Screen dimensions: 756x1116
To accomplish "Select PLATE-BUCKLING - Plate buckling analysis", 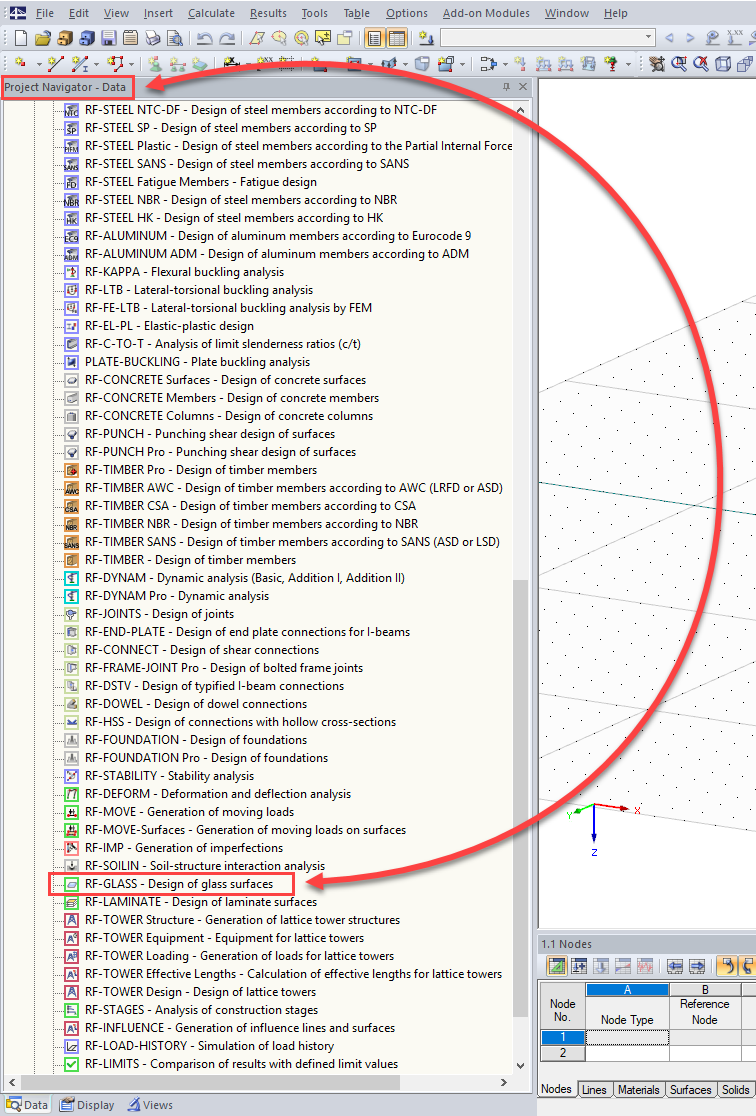I will point(197,362).
